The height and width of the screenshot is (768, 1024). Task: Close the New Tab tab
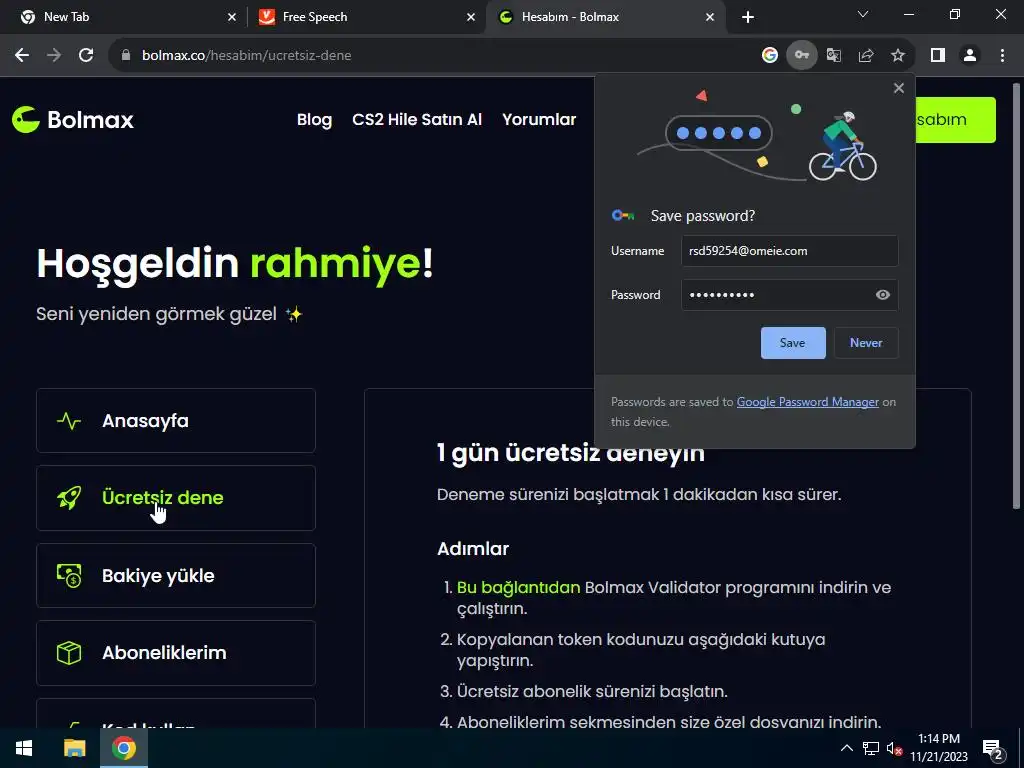click(232, 18)
